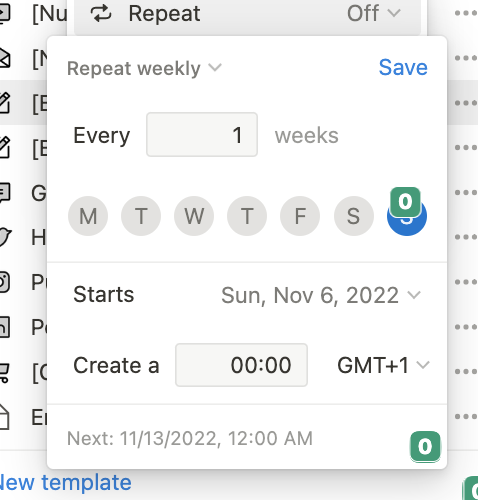
Task: Click the Repeat loop arrows icon
Action: point(101,14)
